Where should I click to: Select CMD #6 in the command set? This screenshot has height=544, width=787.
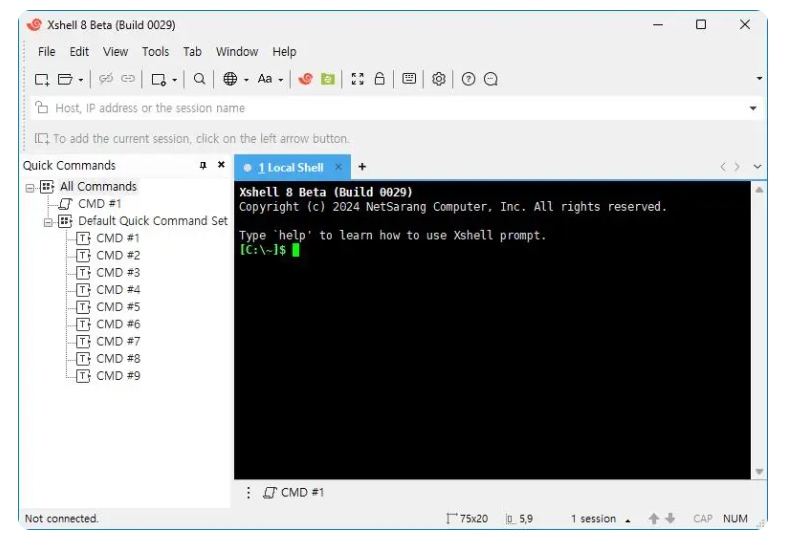click(118, 324)
